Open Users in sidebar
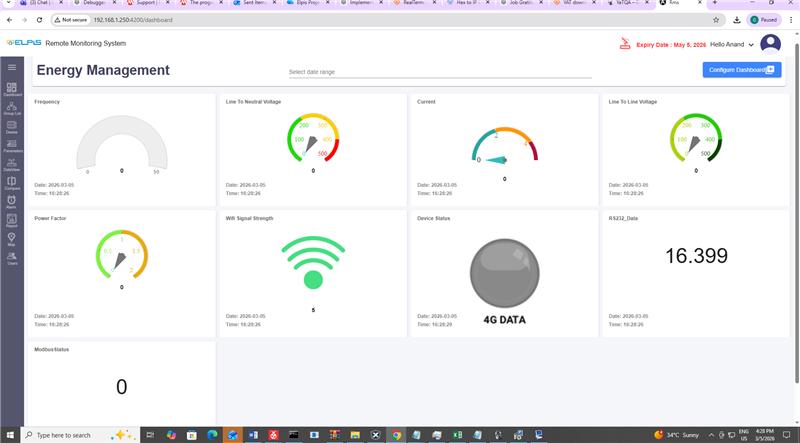The height and width of the screenshot is (443, 800). [x=11, y=257]
